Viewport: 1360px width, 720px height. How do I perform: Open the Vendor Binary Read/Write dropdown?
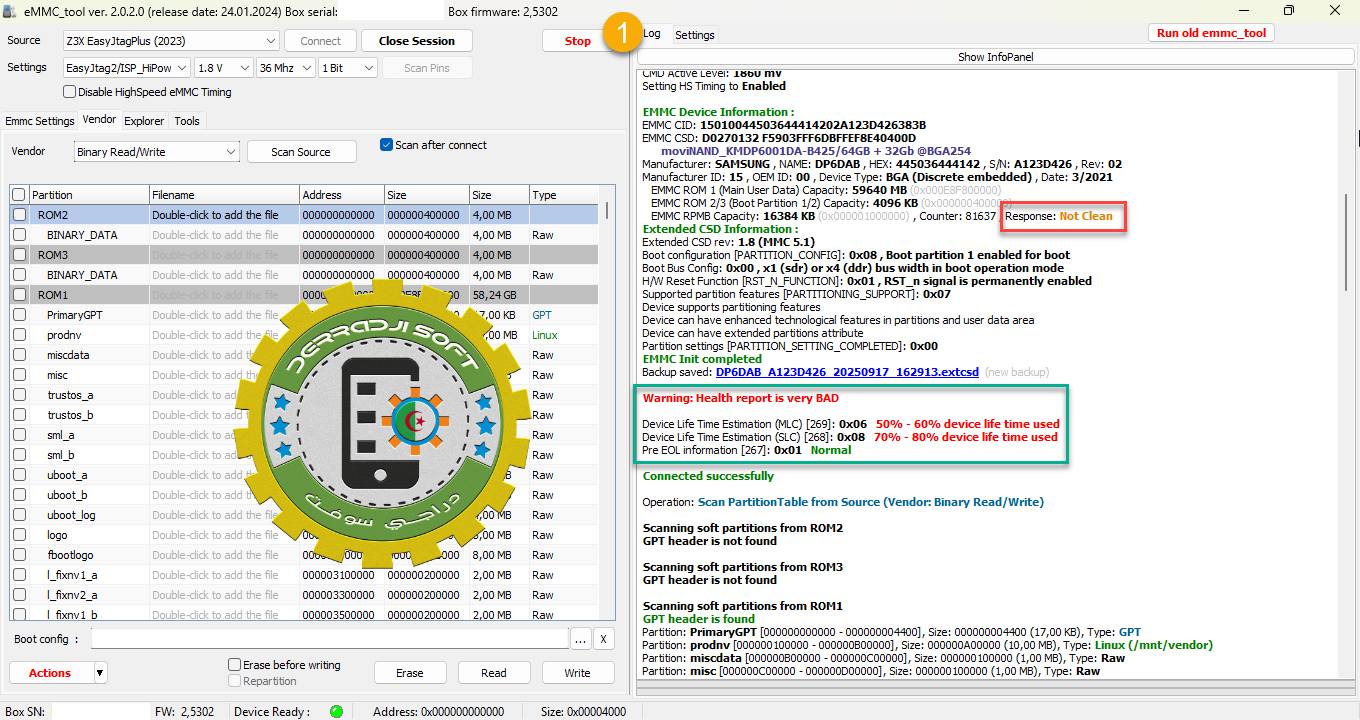(157, 152)
